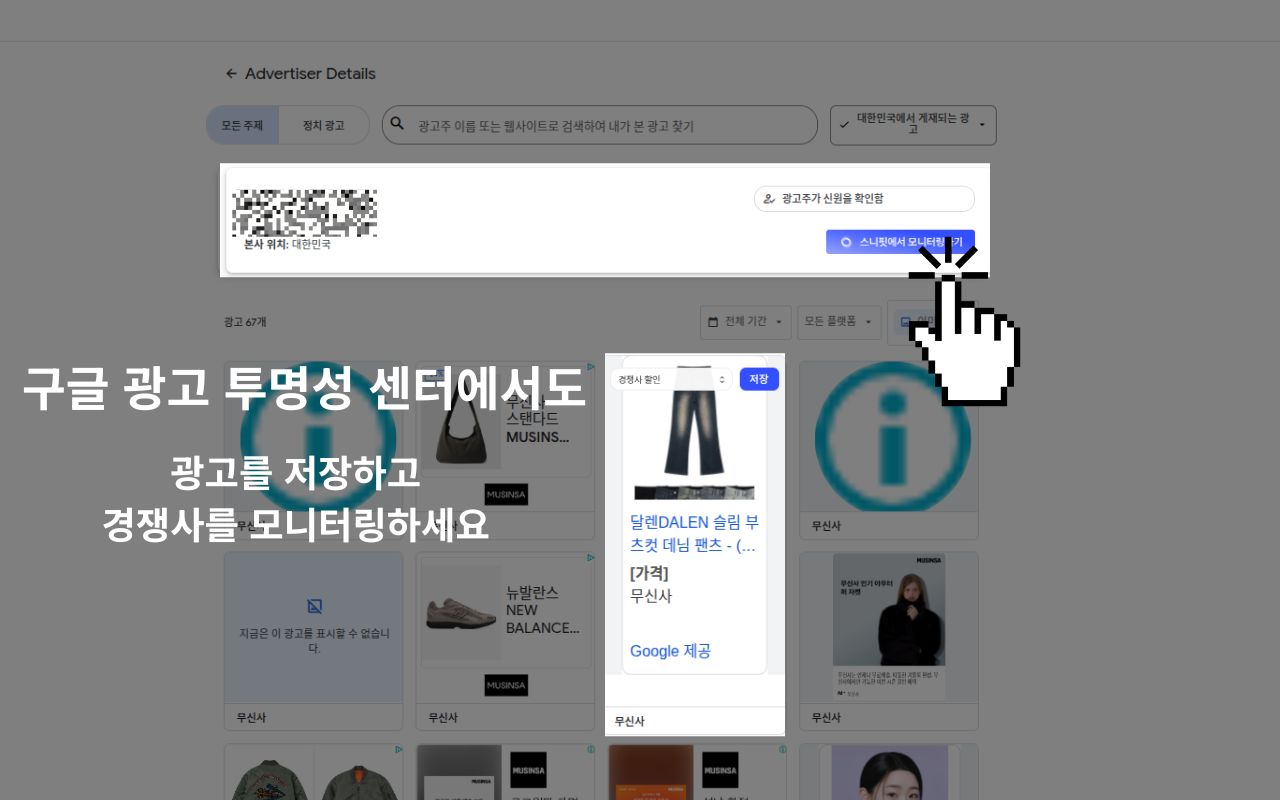Click the check icon in the region dropdown
This screenshot has width=1280, height=800.
pyautogui.click(x=844, y=125)
